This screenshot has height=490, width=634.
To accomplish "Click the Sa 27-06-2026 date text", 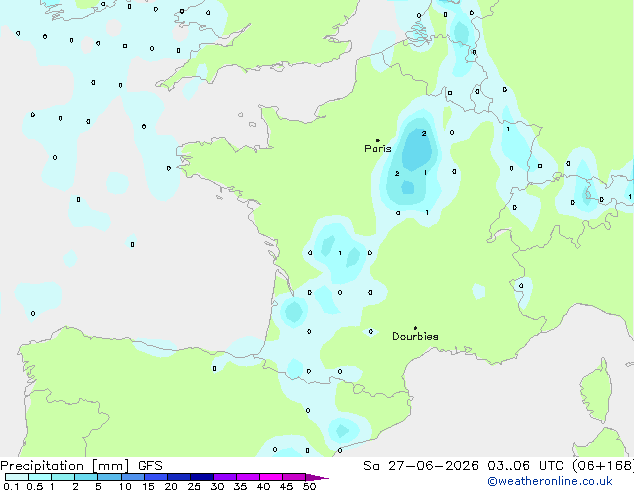I will pos(421,466).
